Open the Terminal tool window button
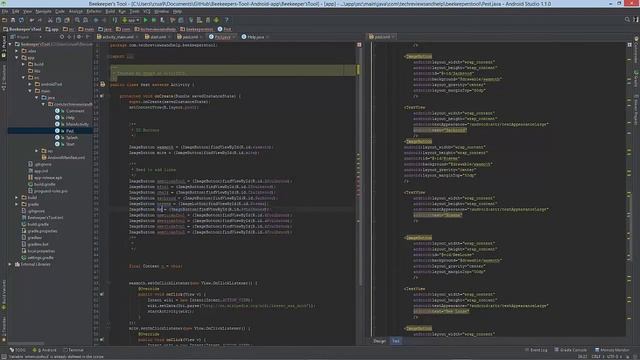The height and width of the screenshot is (360, 640). tap(73, 350)
